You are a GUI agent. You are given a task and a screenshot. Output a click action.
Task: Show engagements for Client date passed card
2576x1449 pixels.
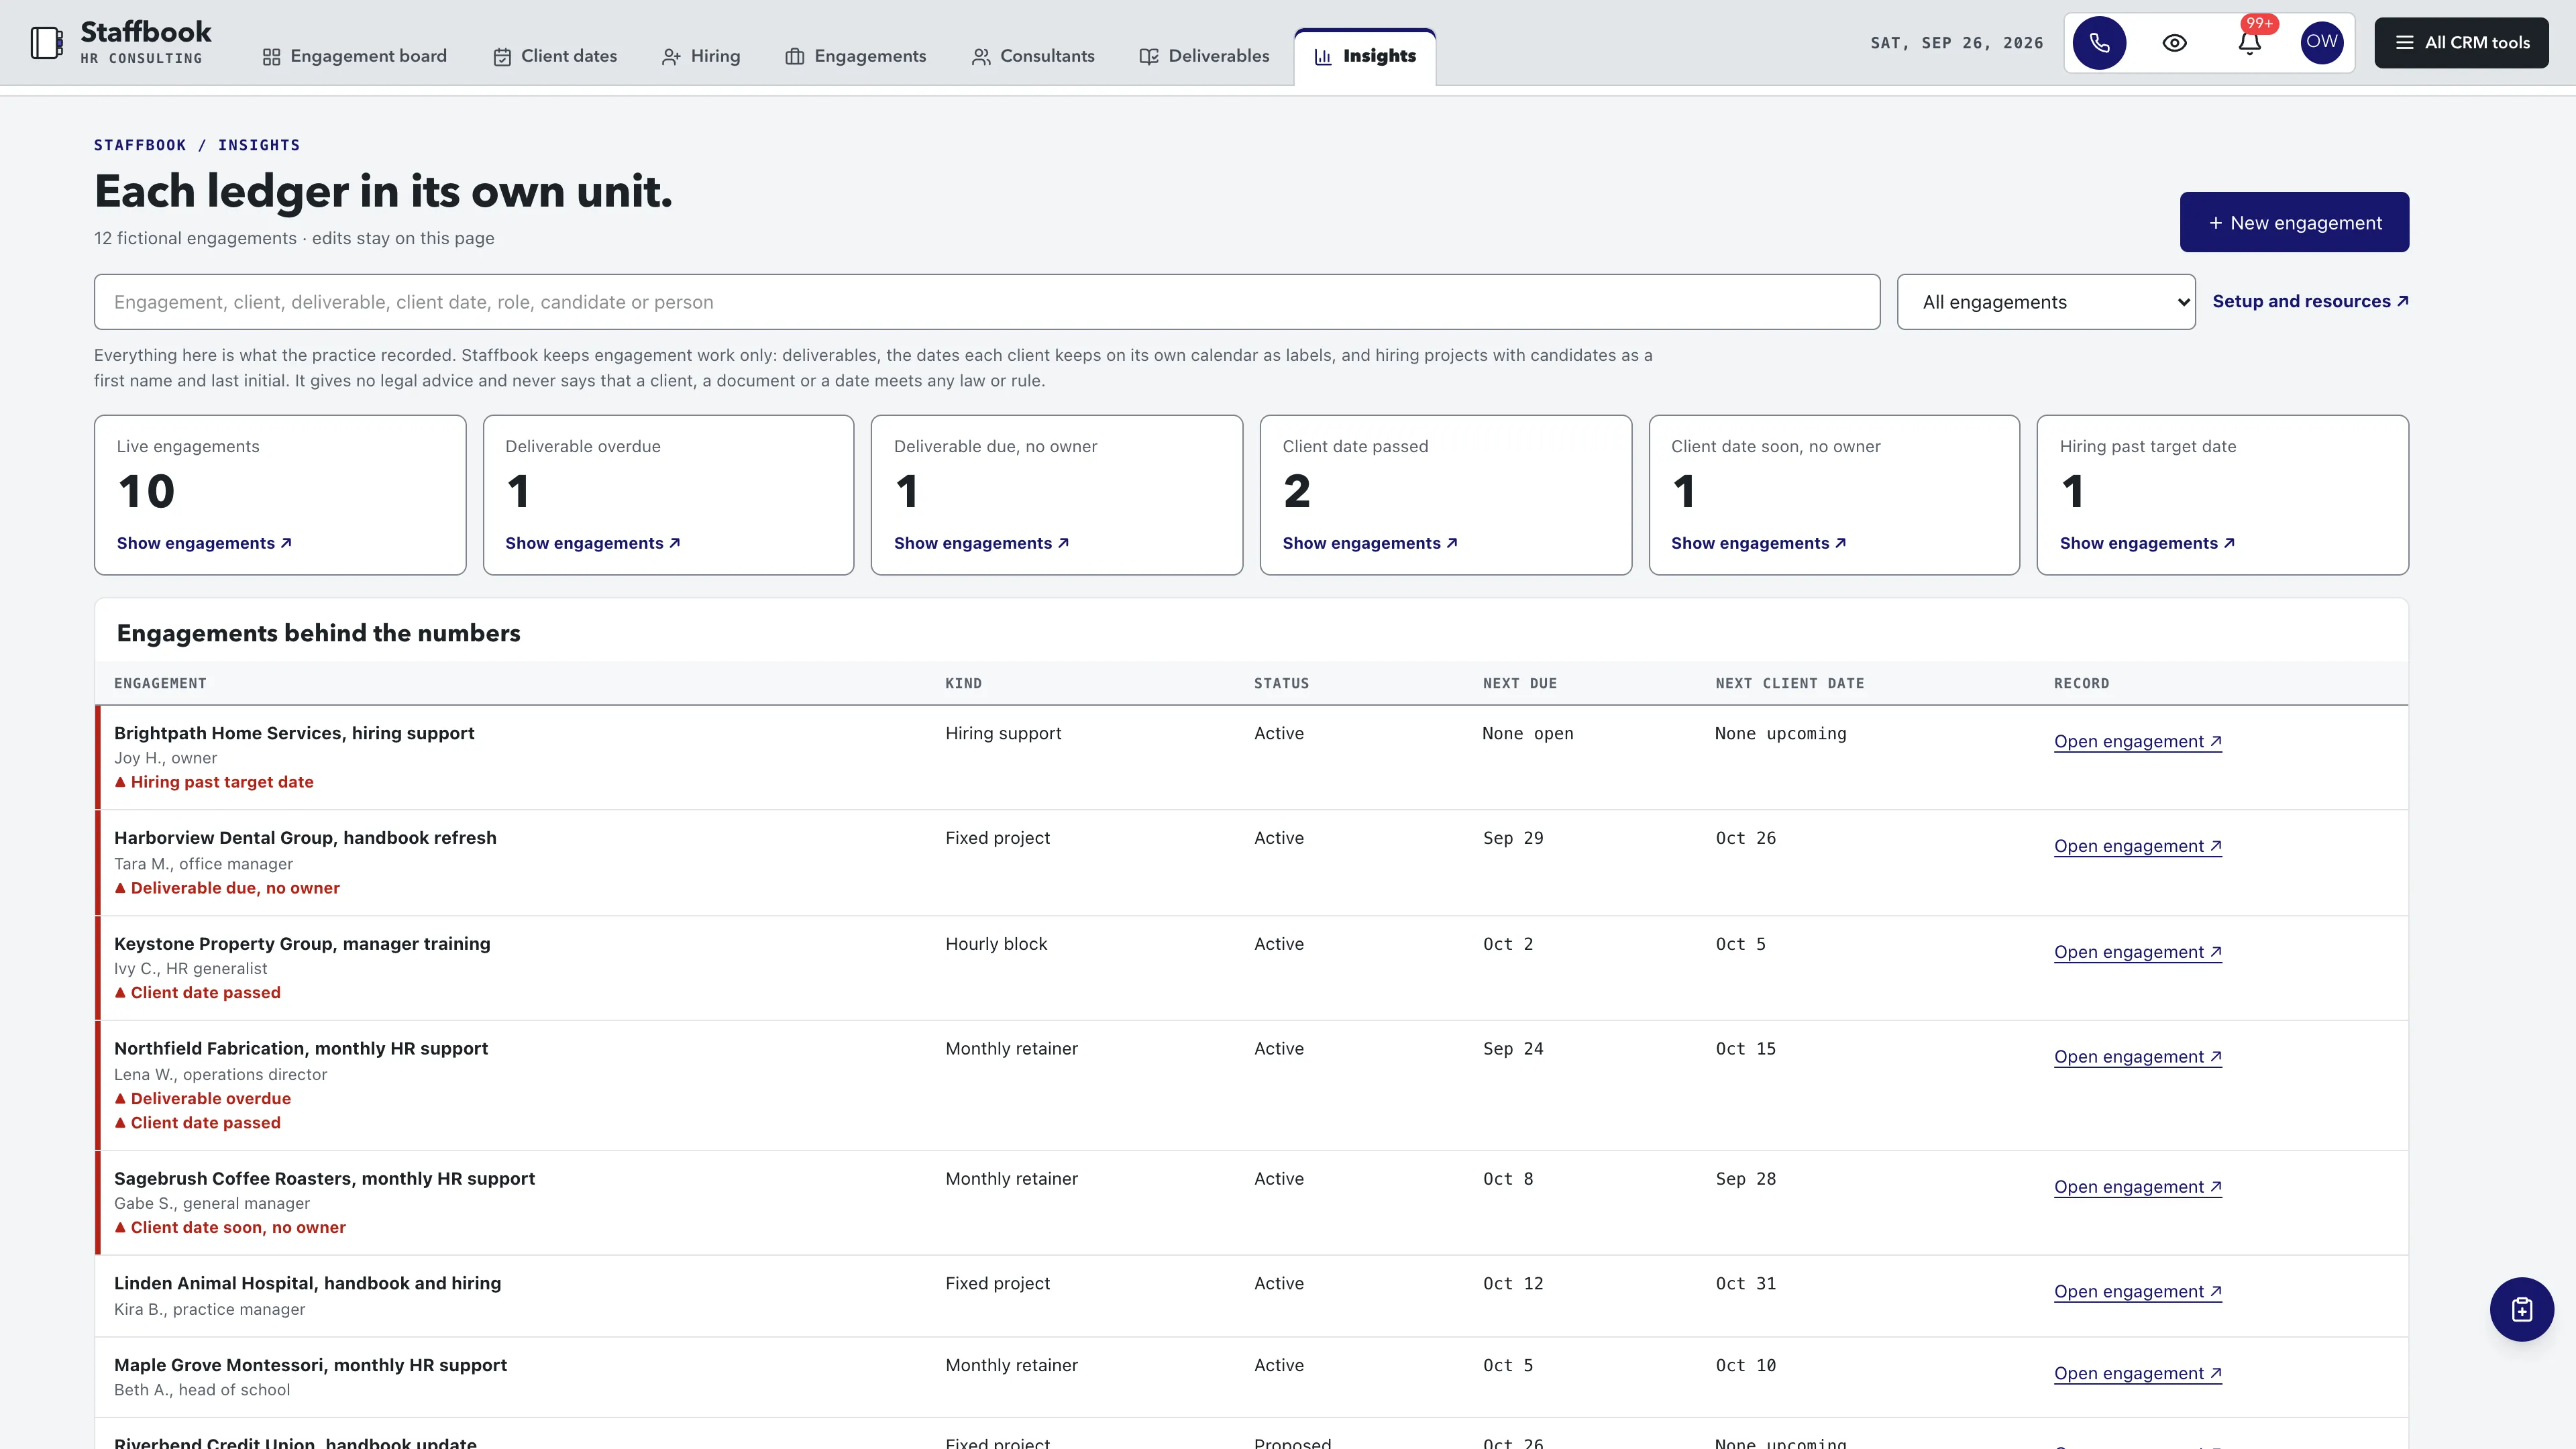point(1370,543)
